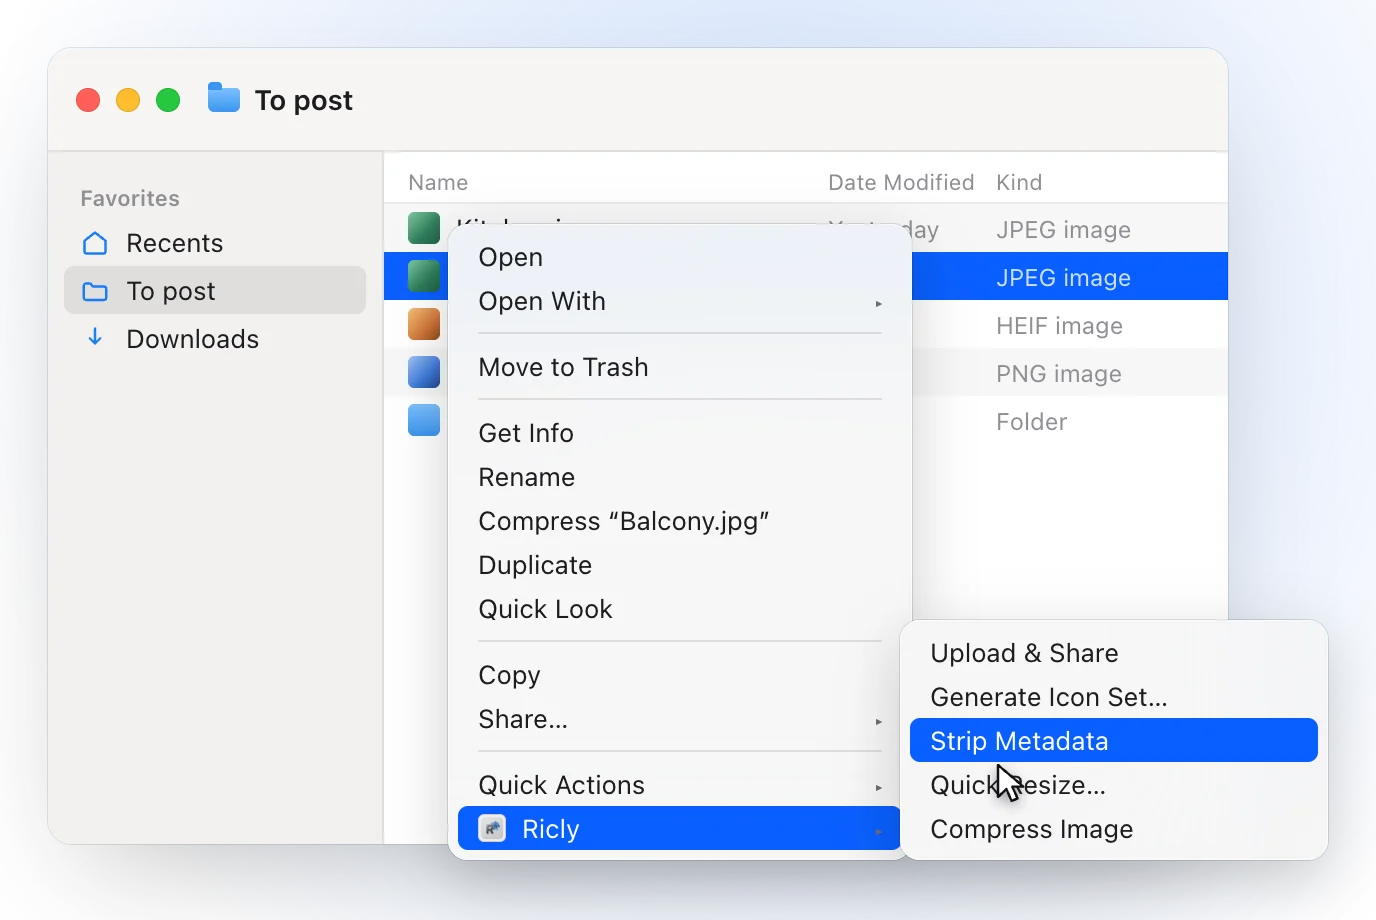Select the blue PNG image thumbnail
Viewport: 1376px width, 920px height.
(x=424, y=372)
